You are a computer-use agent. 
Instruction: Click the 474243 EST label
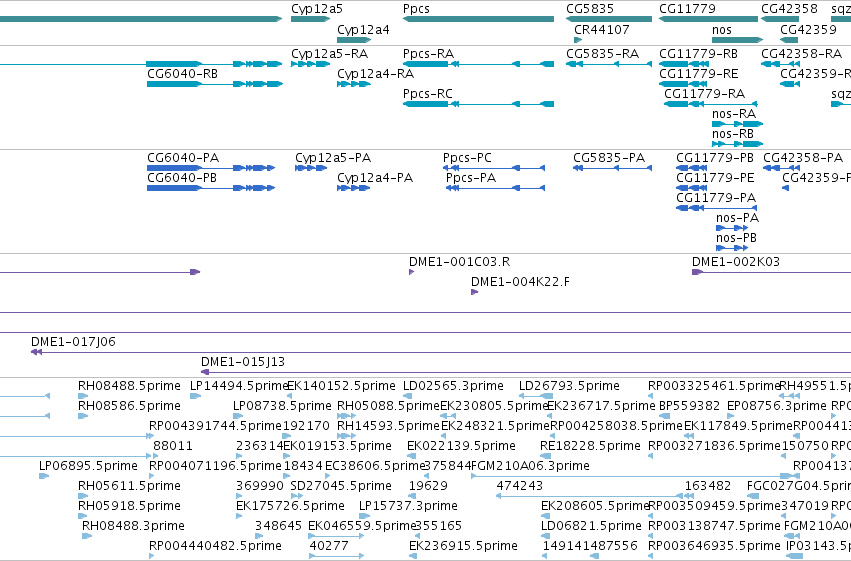click(x=519, y=486)
